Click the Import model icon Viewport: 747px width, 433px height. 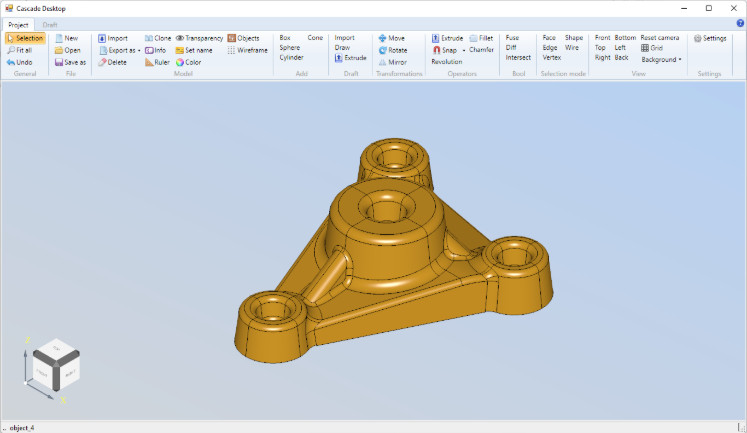[102, 38]
